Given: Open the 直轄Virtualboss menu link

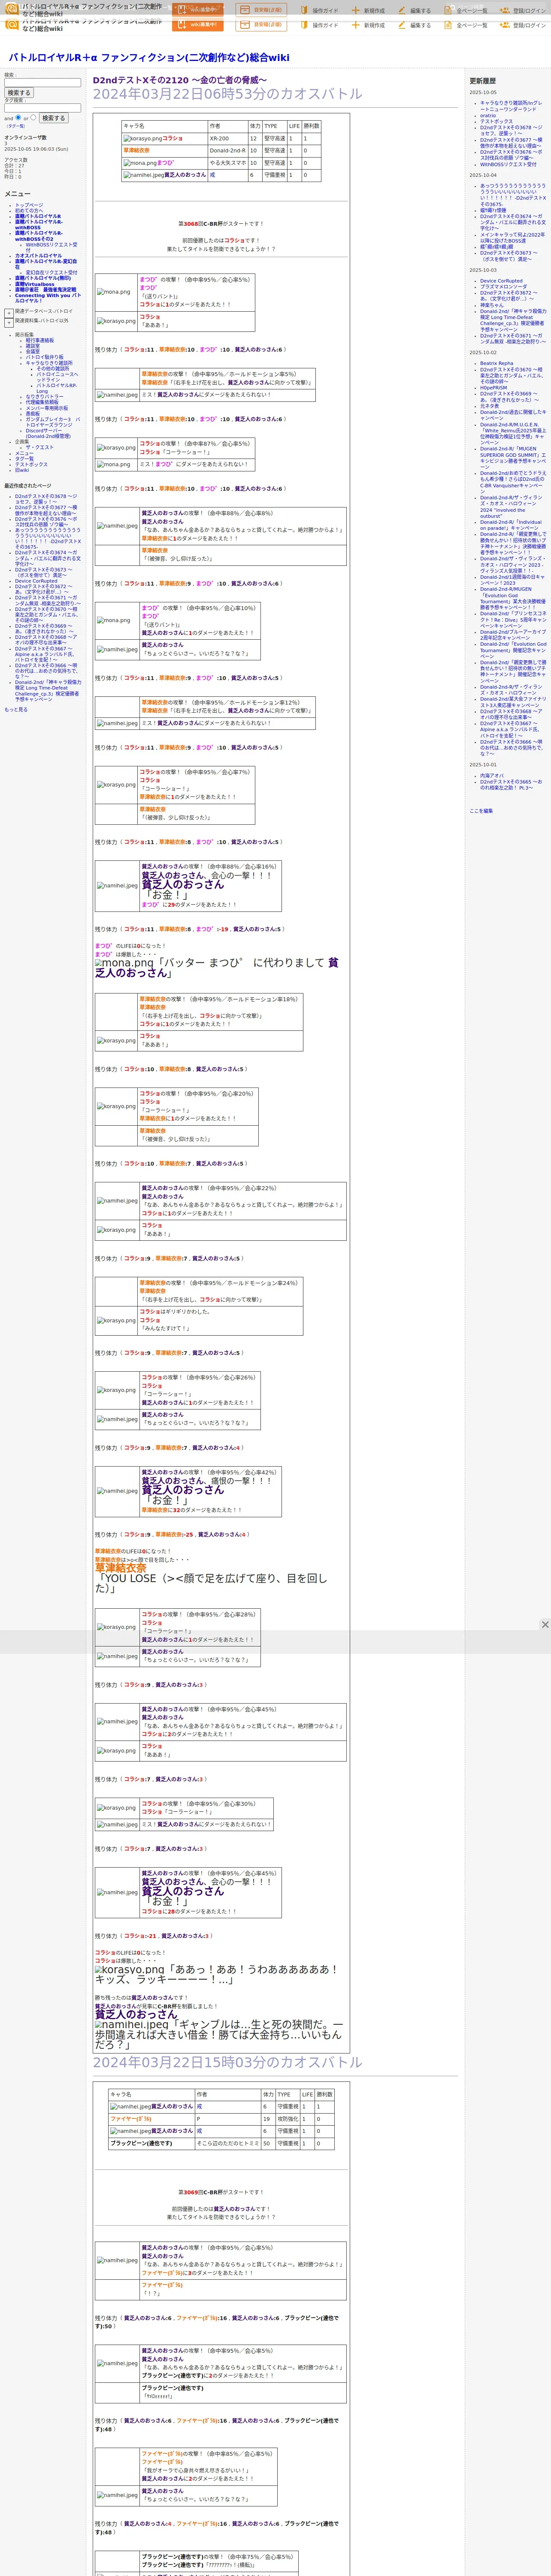Looking at the screenshot, I should pos(35,284).
